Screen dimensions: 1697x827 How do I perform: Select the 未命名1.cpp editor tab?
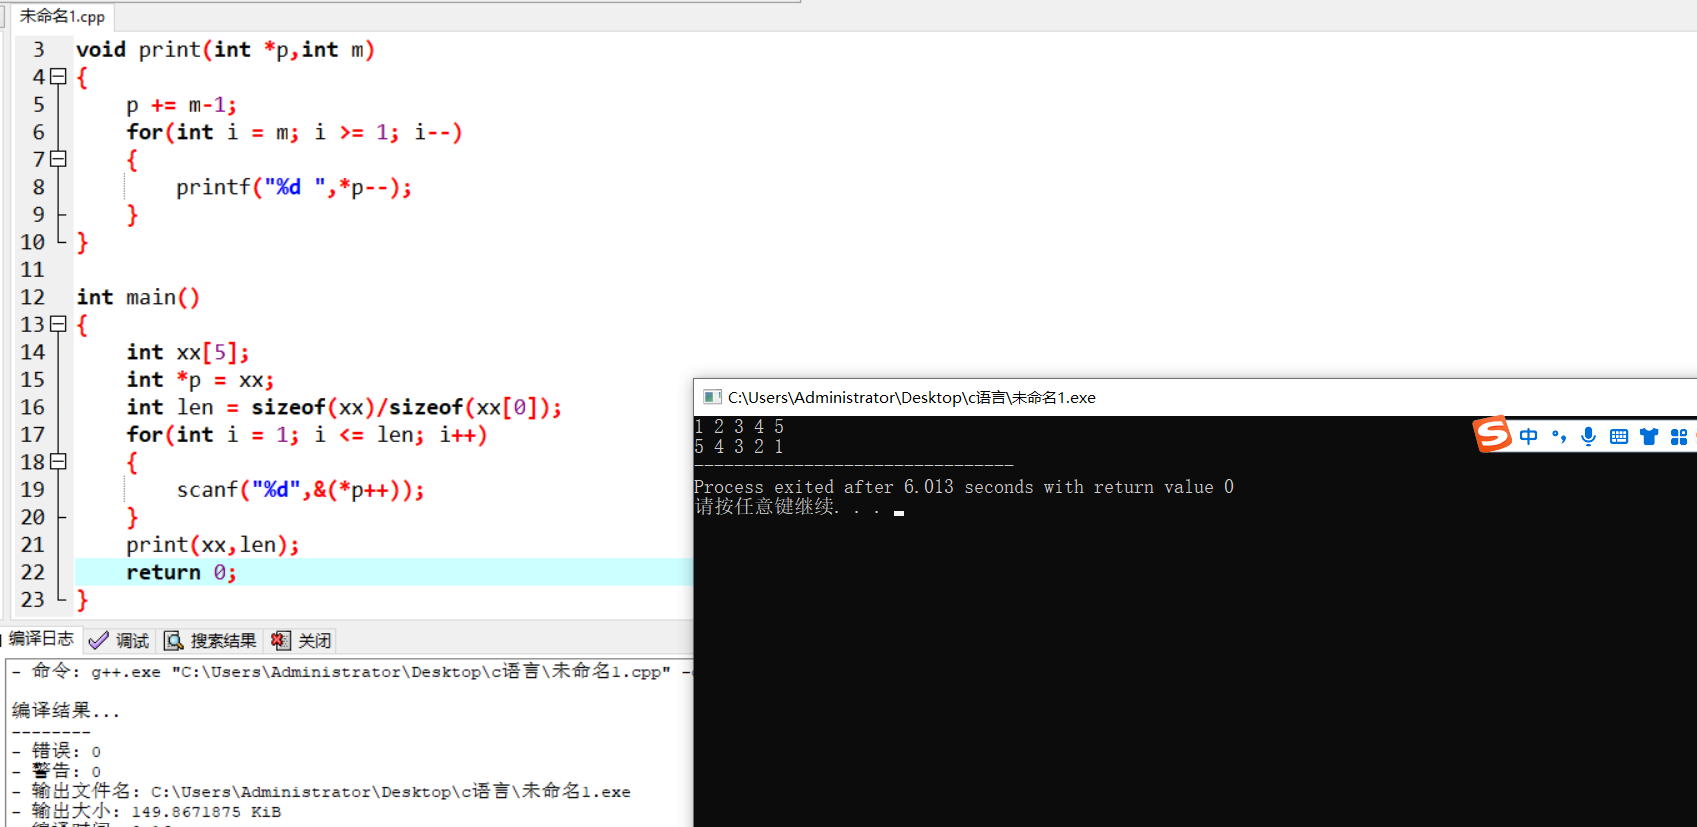pyautogui.click(x=62, y=16)
